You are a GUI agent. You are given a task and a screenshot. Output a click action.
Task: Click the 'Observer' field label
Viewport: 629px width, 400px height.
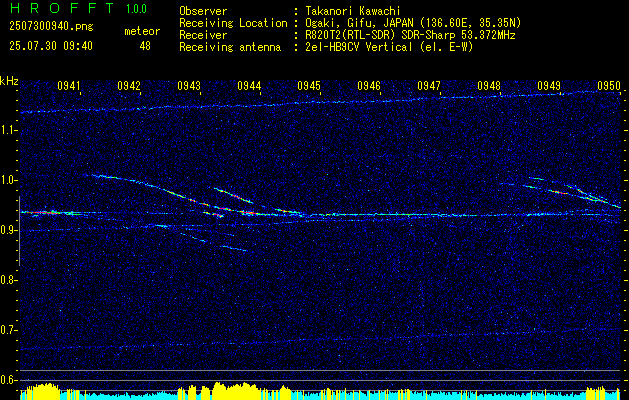(x=203, y=11)
